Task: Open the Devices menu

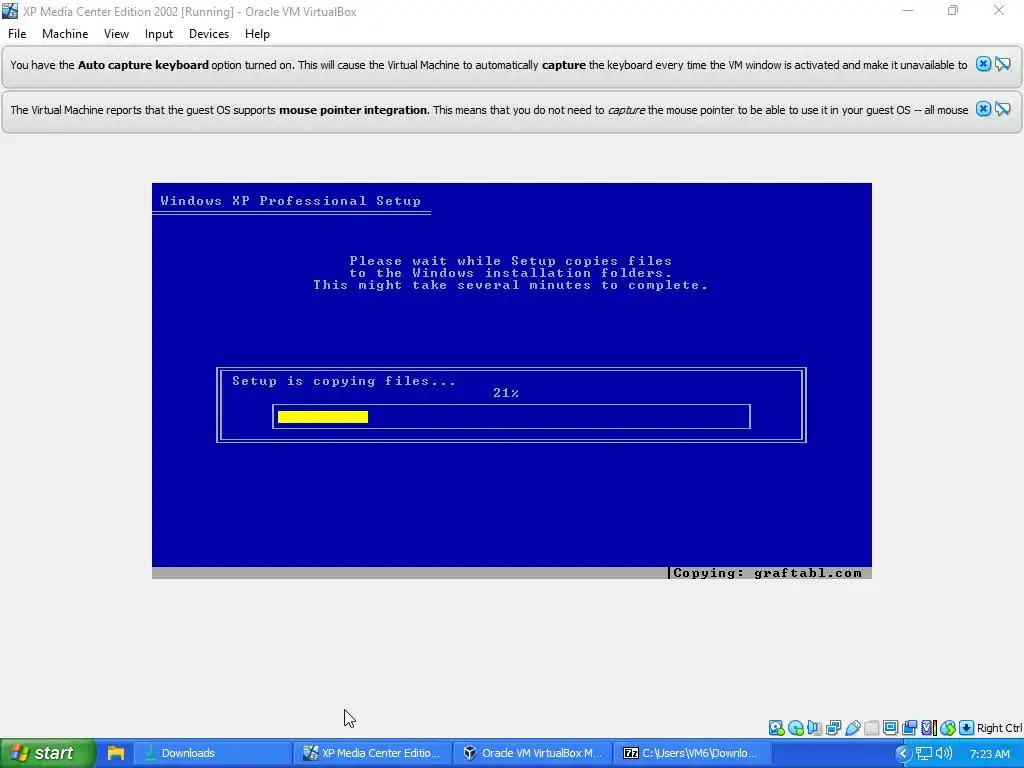Action: [x=209, y=34]
